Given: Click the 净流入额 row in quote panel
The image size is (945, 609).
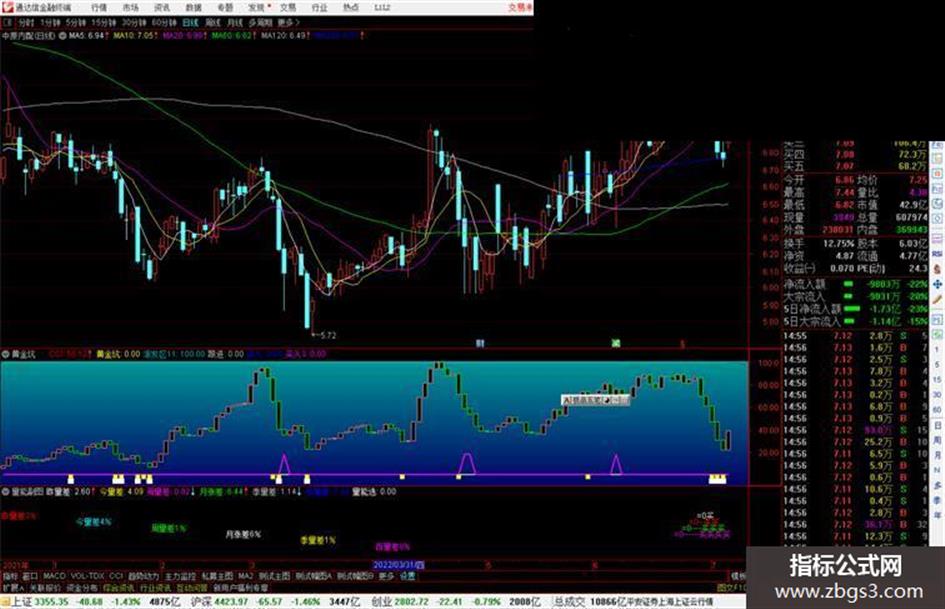Looking at the screenshot, I should (856, 283).
